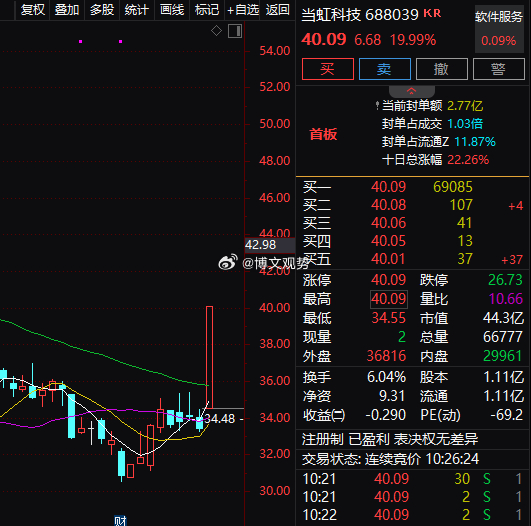The image size is (531, 526).
Task: Collapse panel with red up chevron
Action: coord(411,91)
